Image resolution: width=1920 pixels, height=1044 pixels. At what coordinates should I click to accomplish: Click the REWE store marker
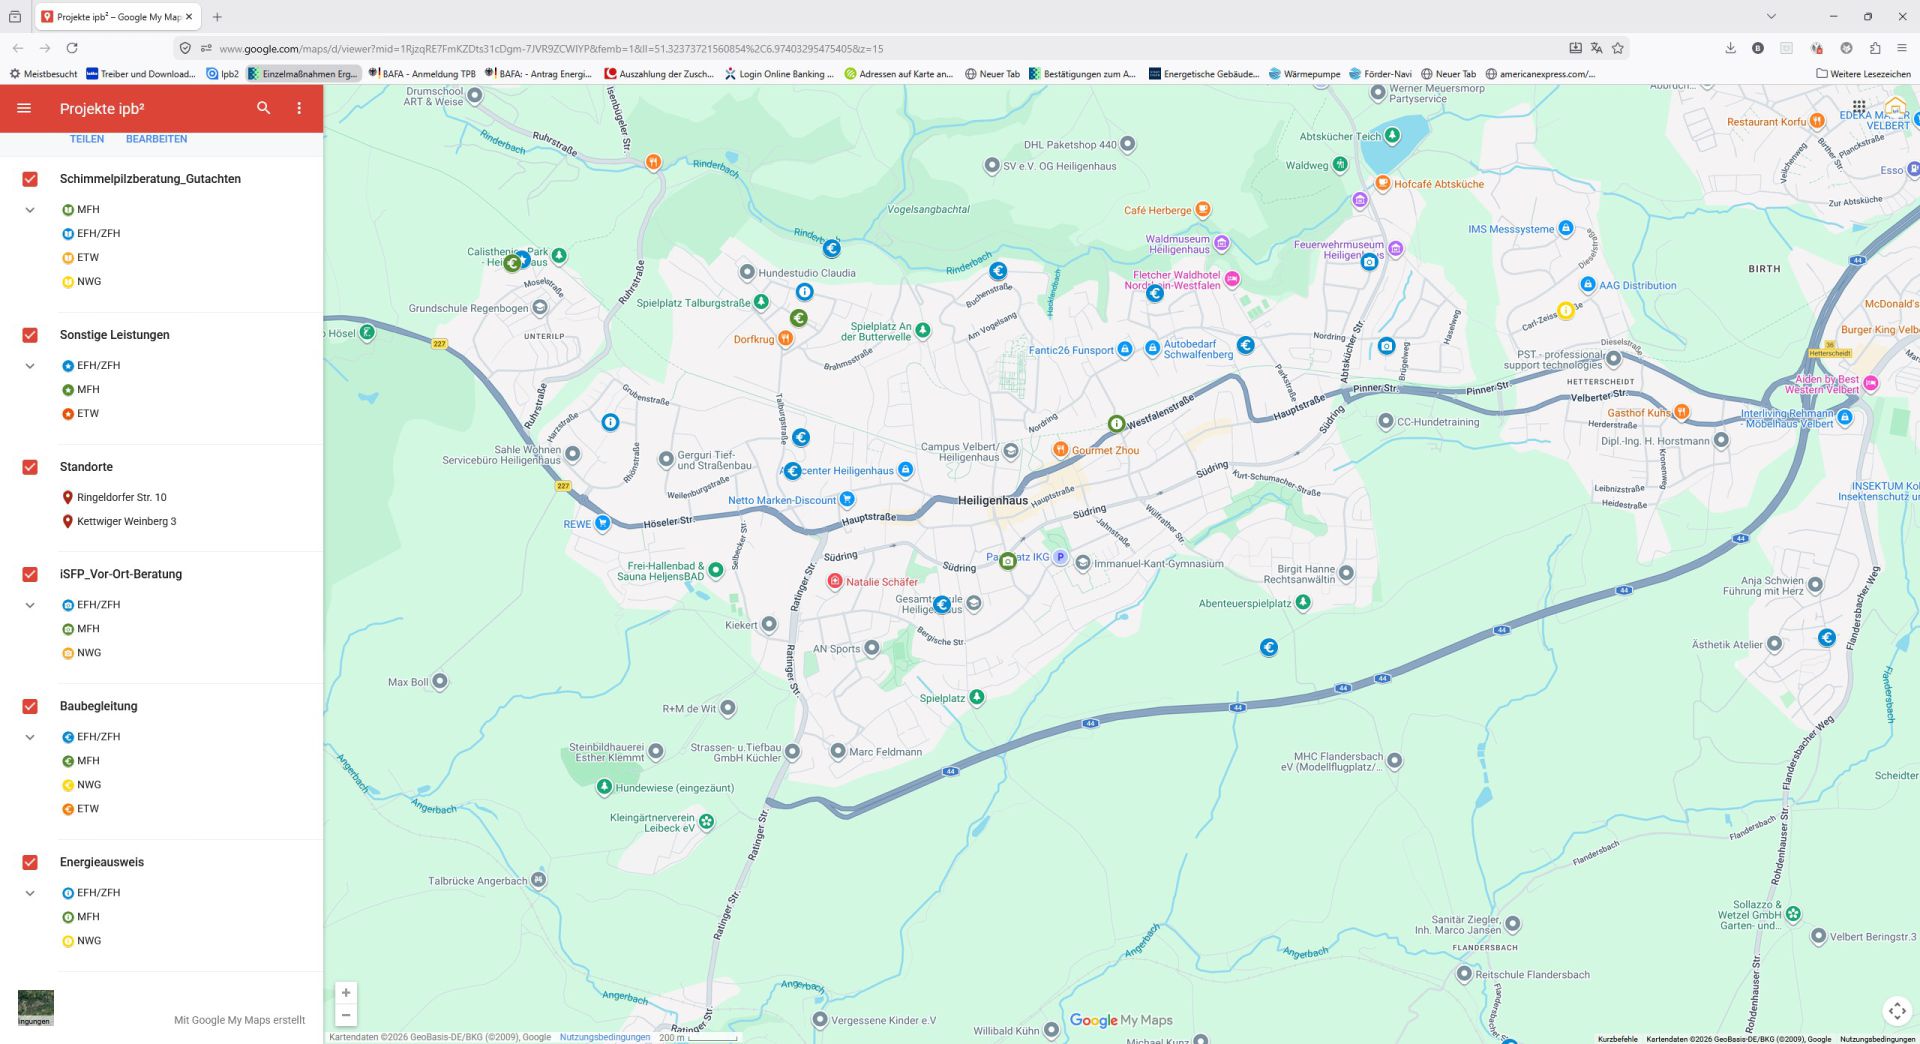click(602, 523)
